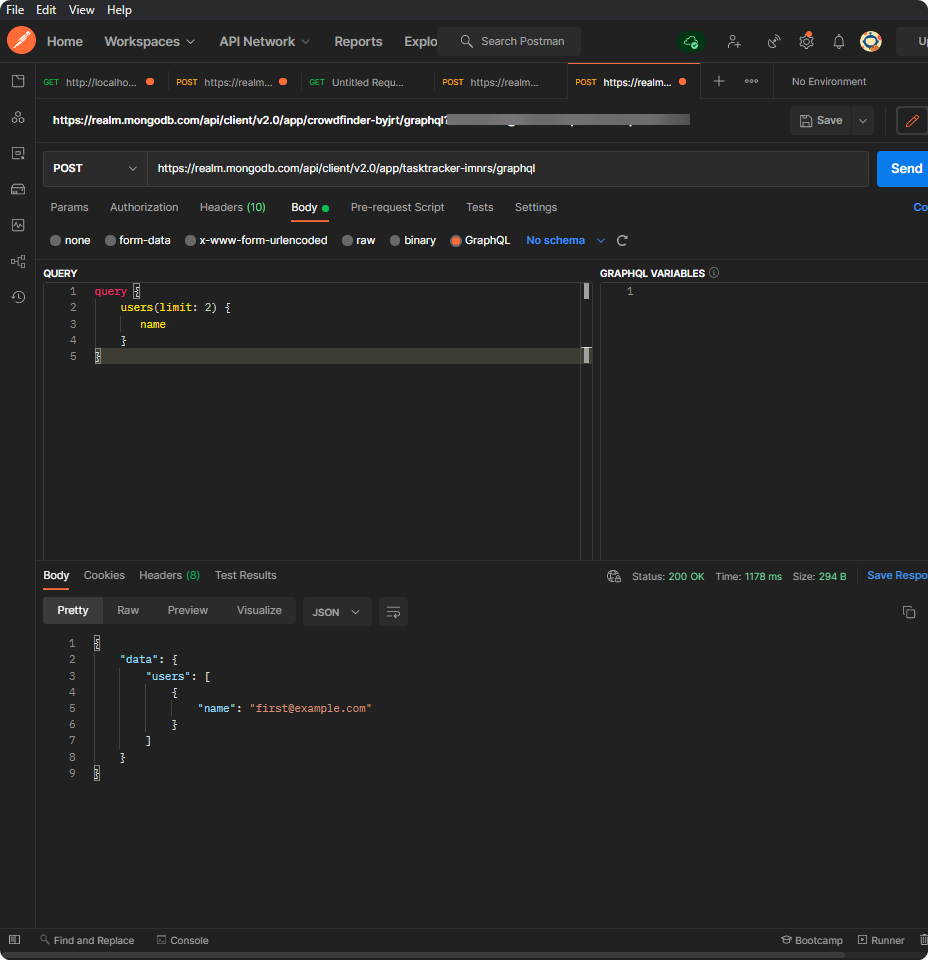Click the cloud sync status icon
This screenshot has width=928, height=960.
[x=690, y=42]
